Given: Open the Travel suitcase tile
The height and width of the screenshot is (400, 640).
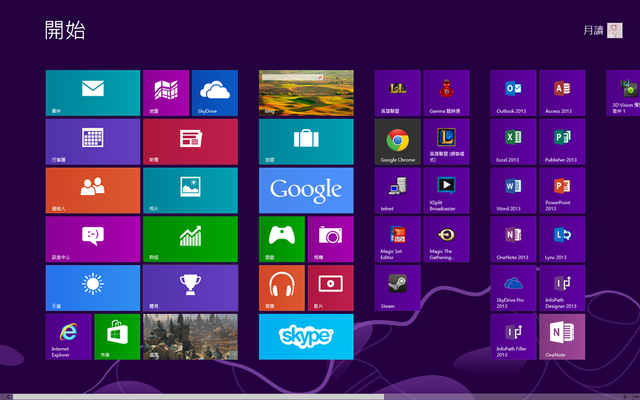Looking at the screenshot, I should pos(306,142).
